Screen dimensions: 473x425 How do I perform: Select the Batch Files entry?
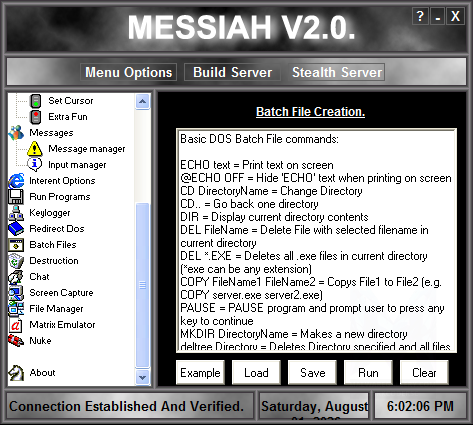(x=53, y=245)
